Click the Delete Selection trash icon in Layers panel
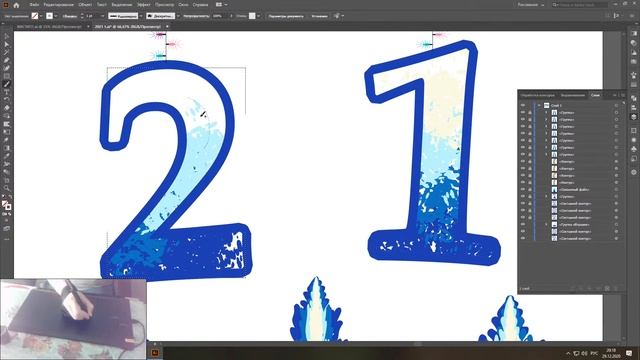Image resolution: width=640 pixels, height=360 pixels. pyautogui.click(x=616, y=289)
